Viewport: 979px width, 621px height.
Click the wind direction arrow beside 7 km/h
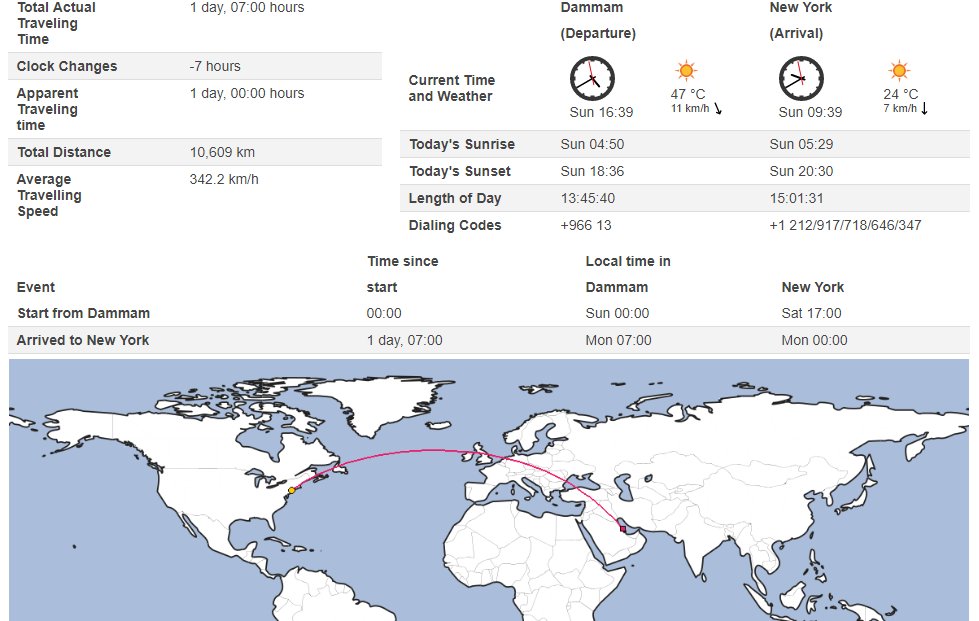pyautogui.click(x=924, y=108)
